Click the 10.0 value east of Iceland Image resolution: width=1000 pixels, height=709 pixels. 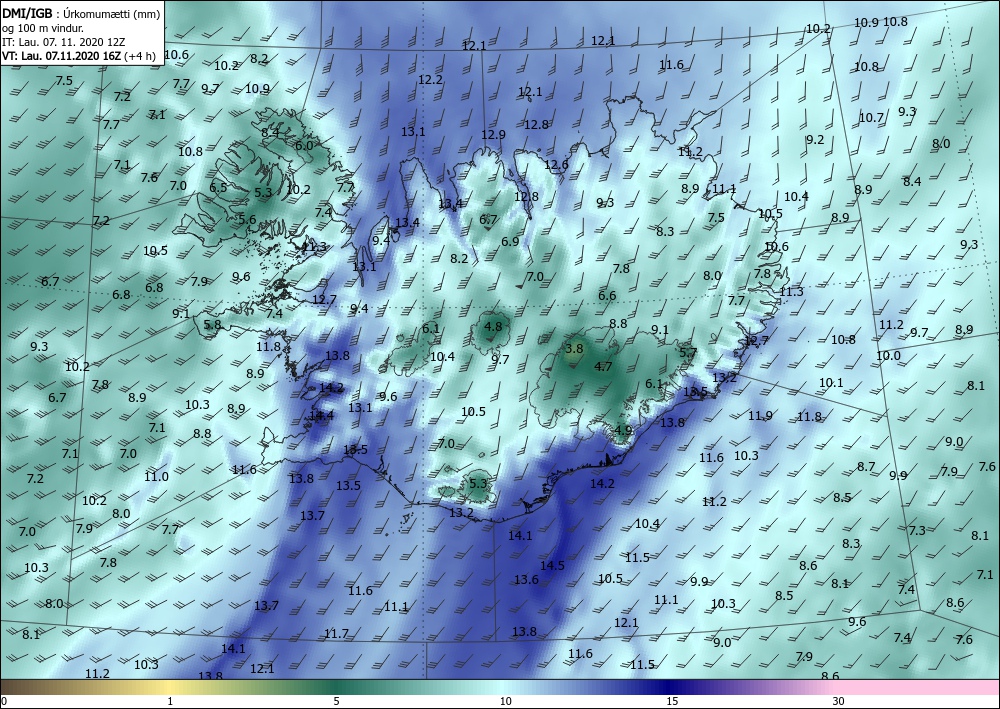coord(888,356)
